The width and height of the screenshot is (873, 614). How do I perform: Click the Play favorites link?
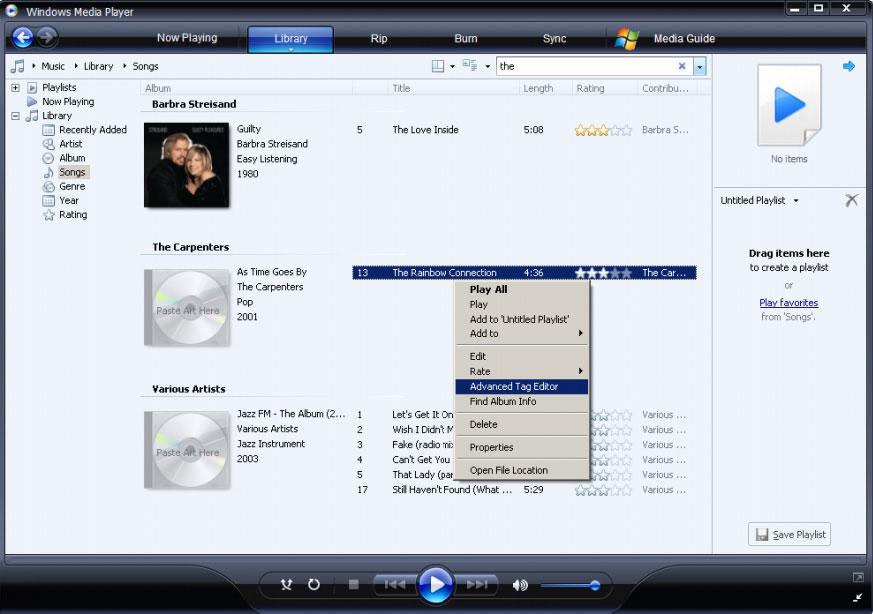(788, 303)
